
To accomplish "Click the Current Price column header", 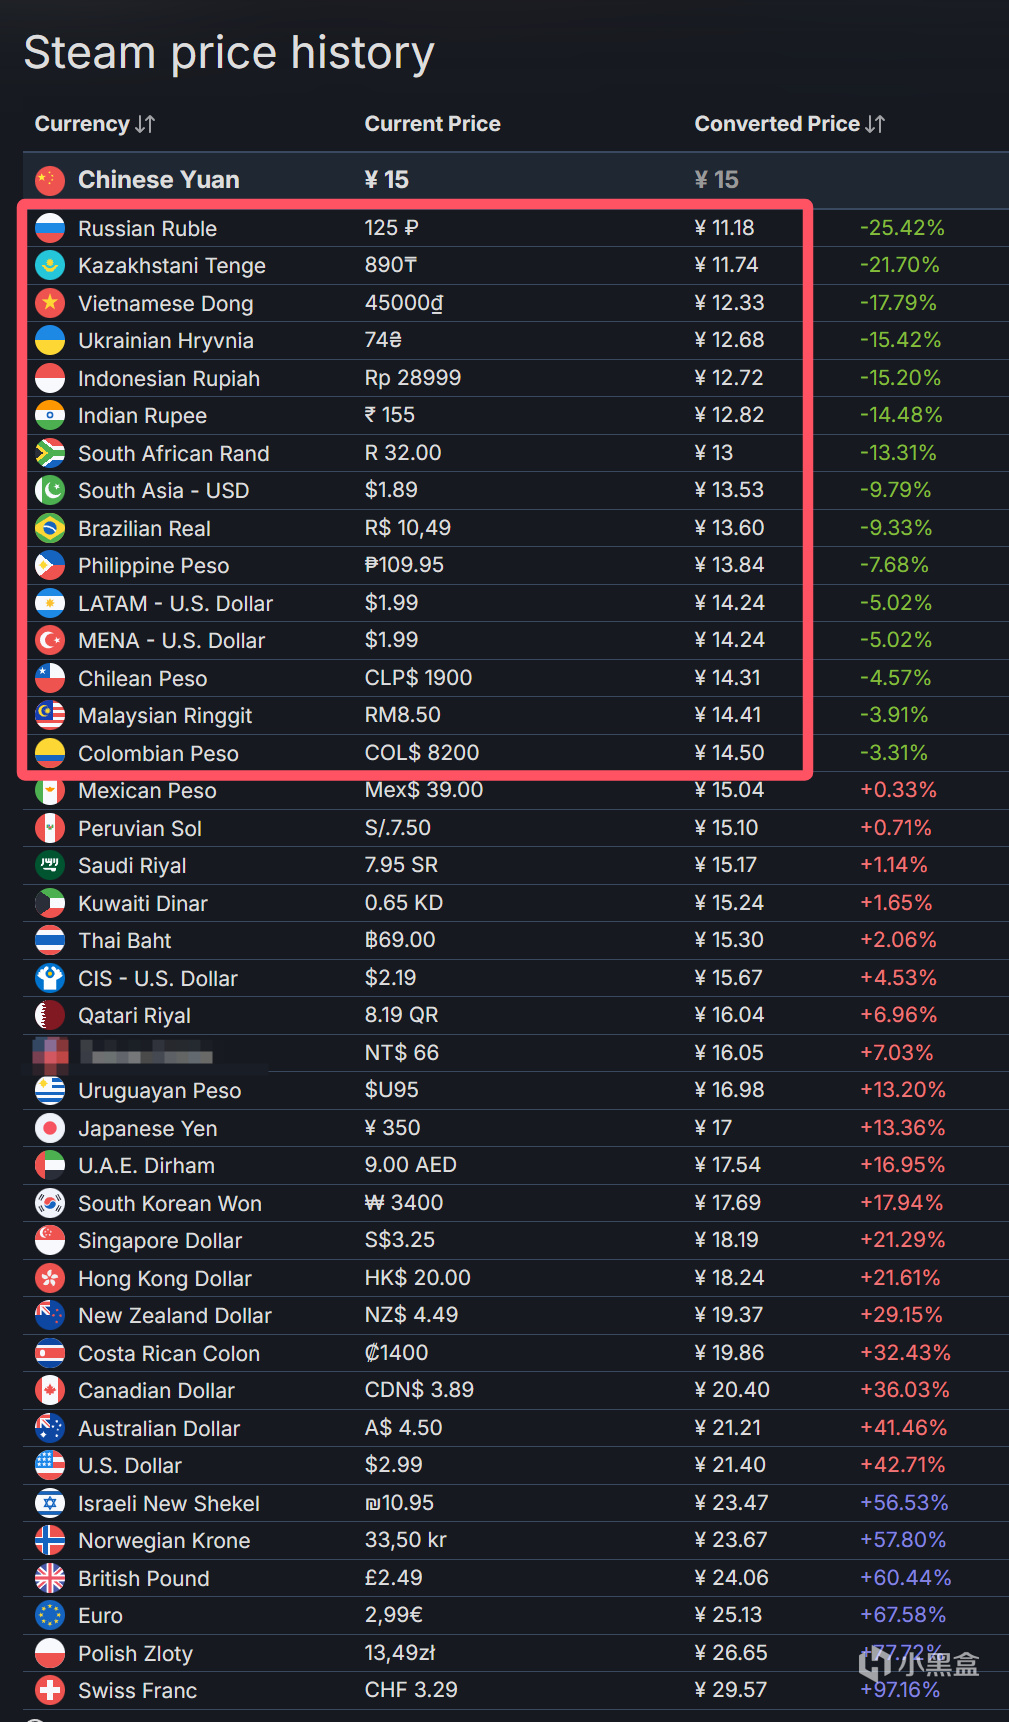I will click(432, 124).
